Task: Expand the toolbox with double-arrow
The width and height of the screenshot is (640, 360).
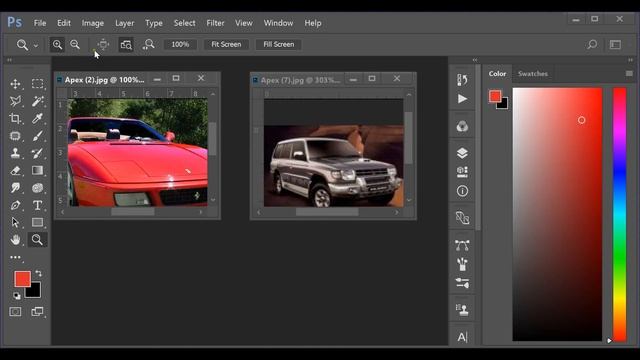Action: pos(9,60)
